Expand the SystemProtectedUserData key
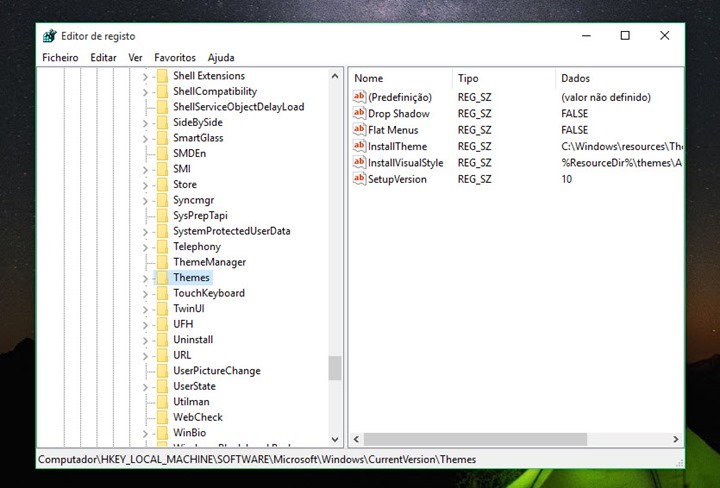 tap(145, 232)
